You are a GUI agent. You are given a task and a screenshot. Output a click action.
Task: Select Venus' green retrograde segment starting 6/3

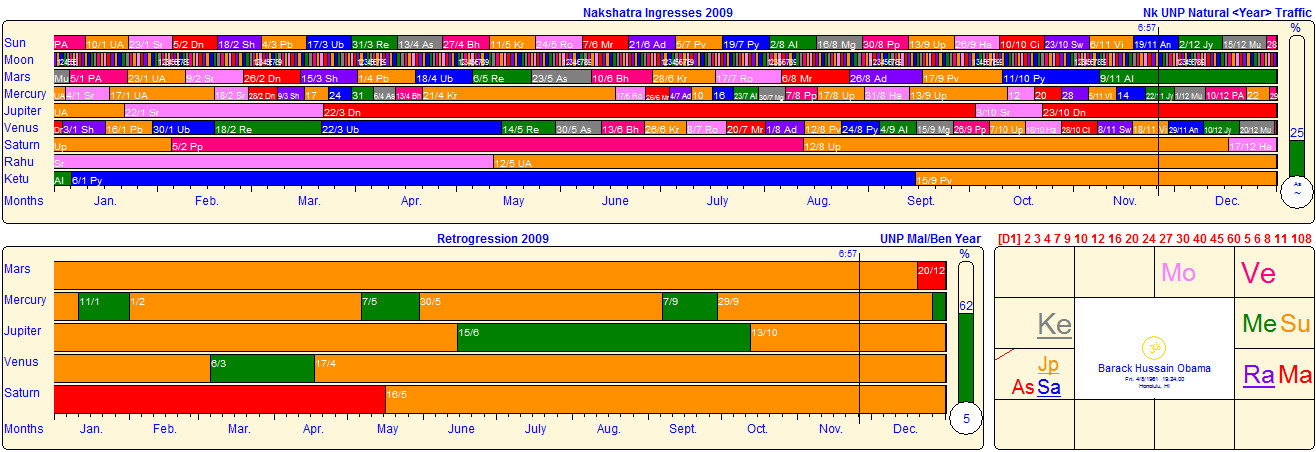261,369
